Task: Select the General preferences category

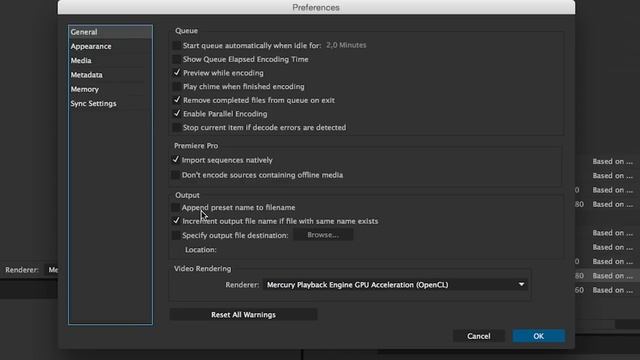Action: point(110,32)
